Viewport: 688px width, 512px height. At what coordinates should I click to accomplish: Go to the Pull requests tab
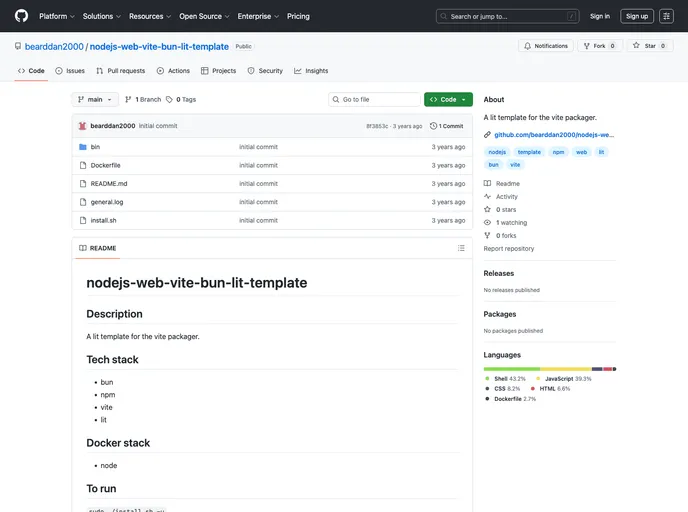click(121, 71)
